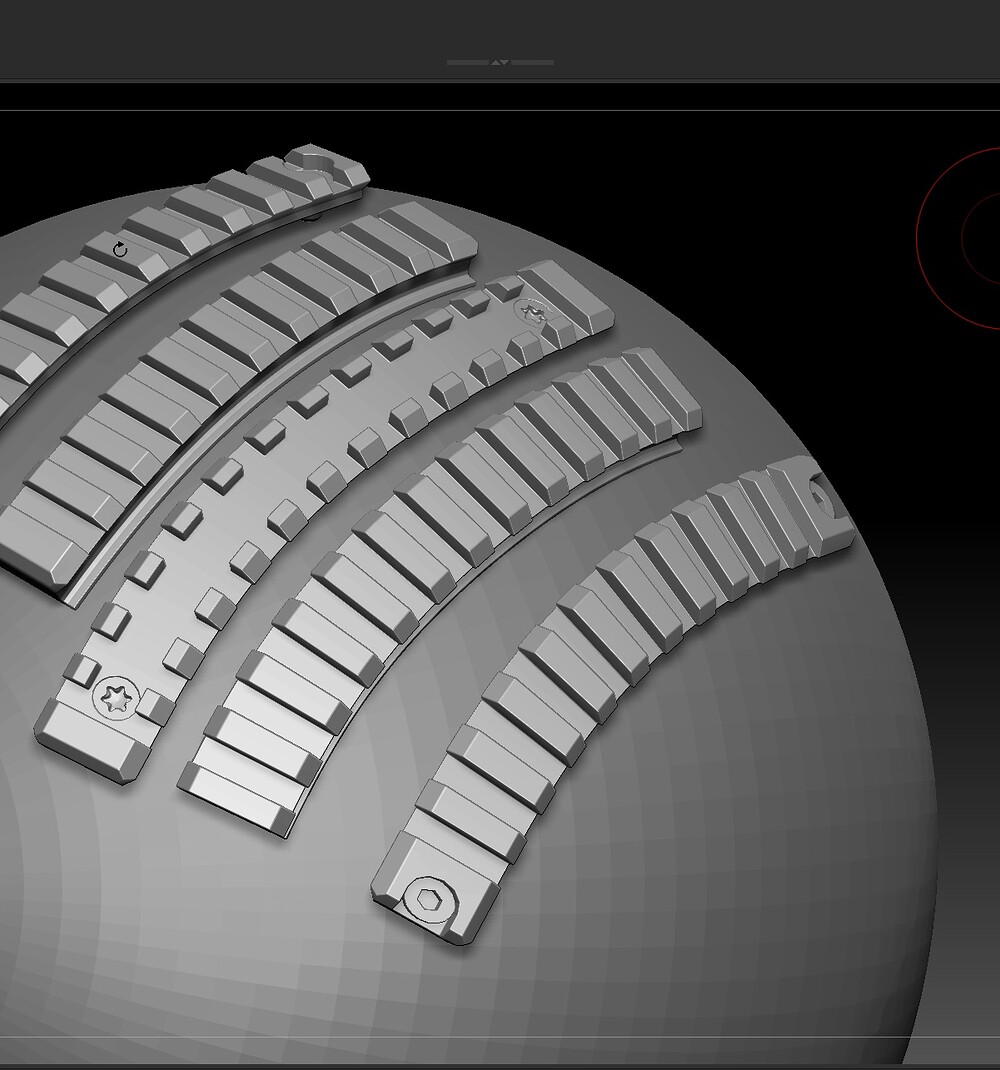
Task: Toggle the top shelf divider arrows
Action: pyautogui.click(x=500, y=62)
